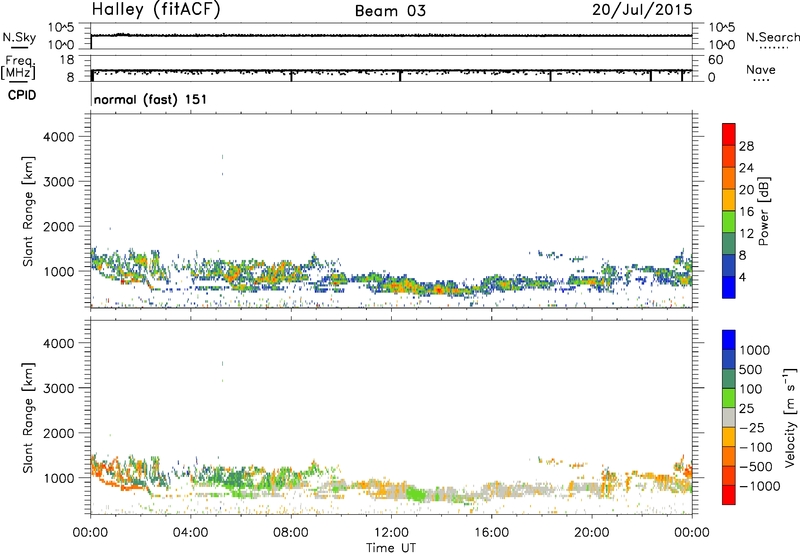Image resolution: width=800 pixels, height=554 pixels.
Task: Click the red top segment of power colorbar
Action: pyautogui.click(x=729, y=134)
